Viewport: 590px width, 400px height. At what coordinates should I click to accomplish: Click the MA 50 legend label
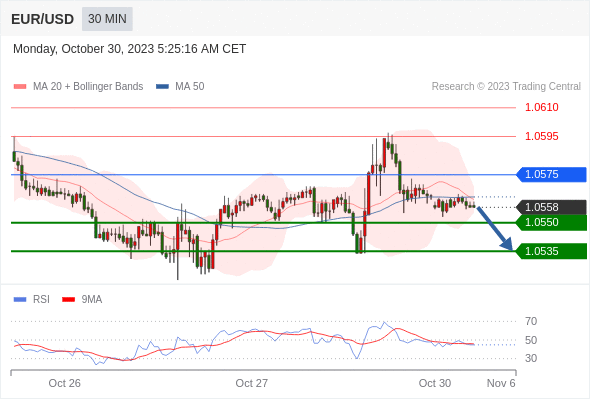pos(190,87)
